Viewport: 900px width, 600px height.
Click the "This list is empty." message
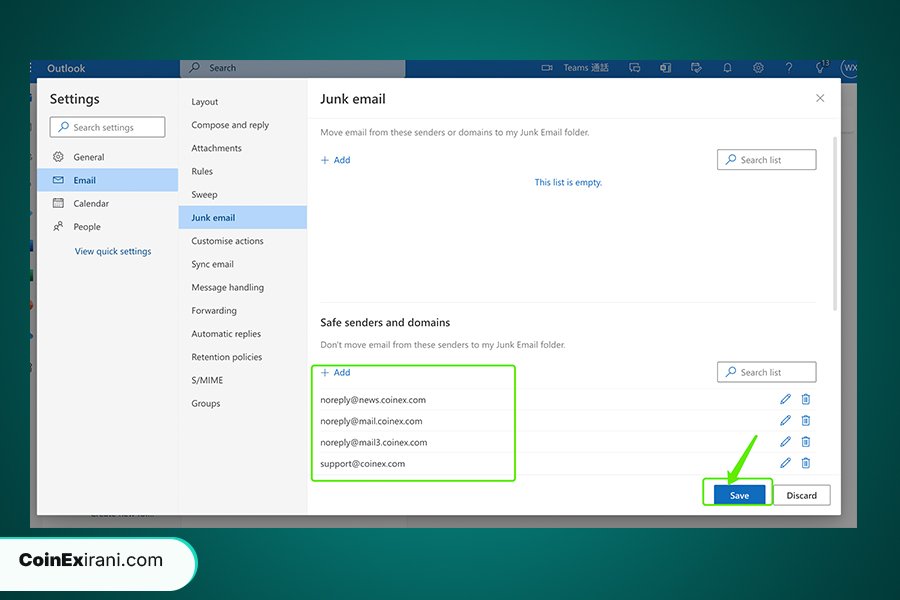pyautogui.click(x=568, y=182)
